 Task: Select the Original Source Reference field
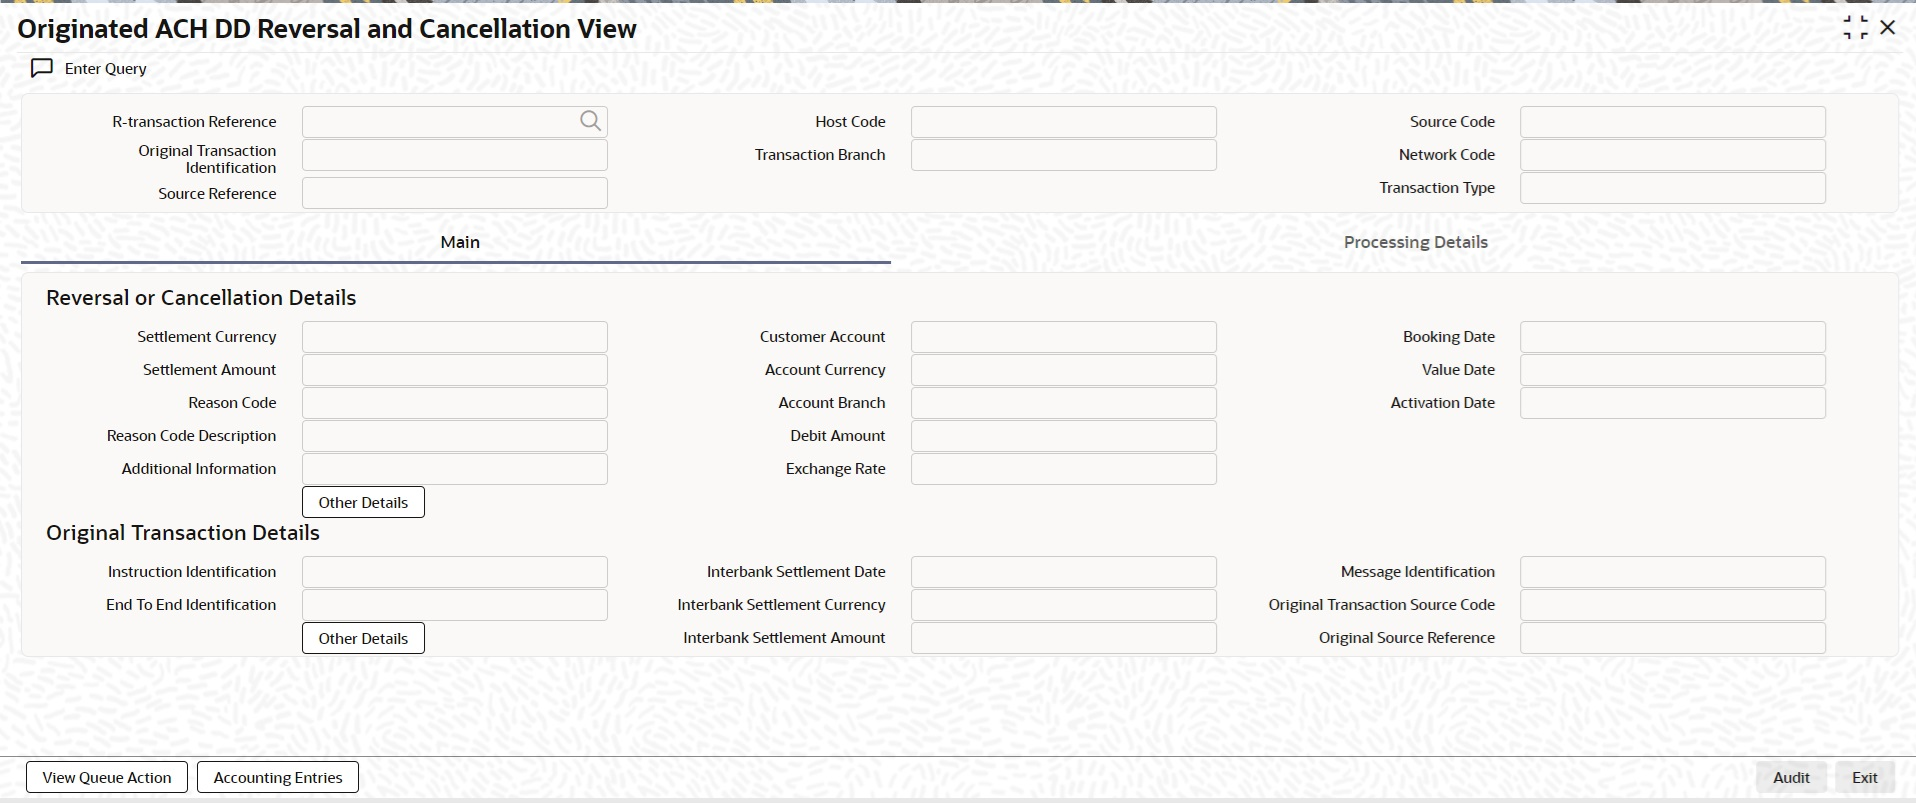1673,638
